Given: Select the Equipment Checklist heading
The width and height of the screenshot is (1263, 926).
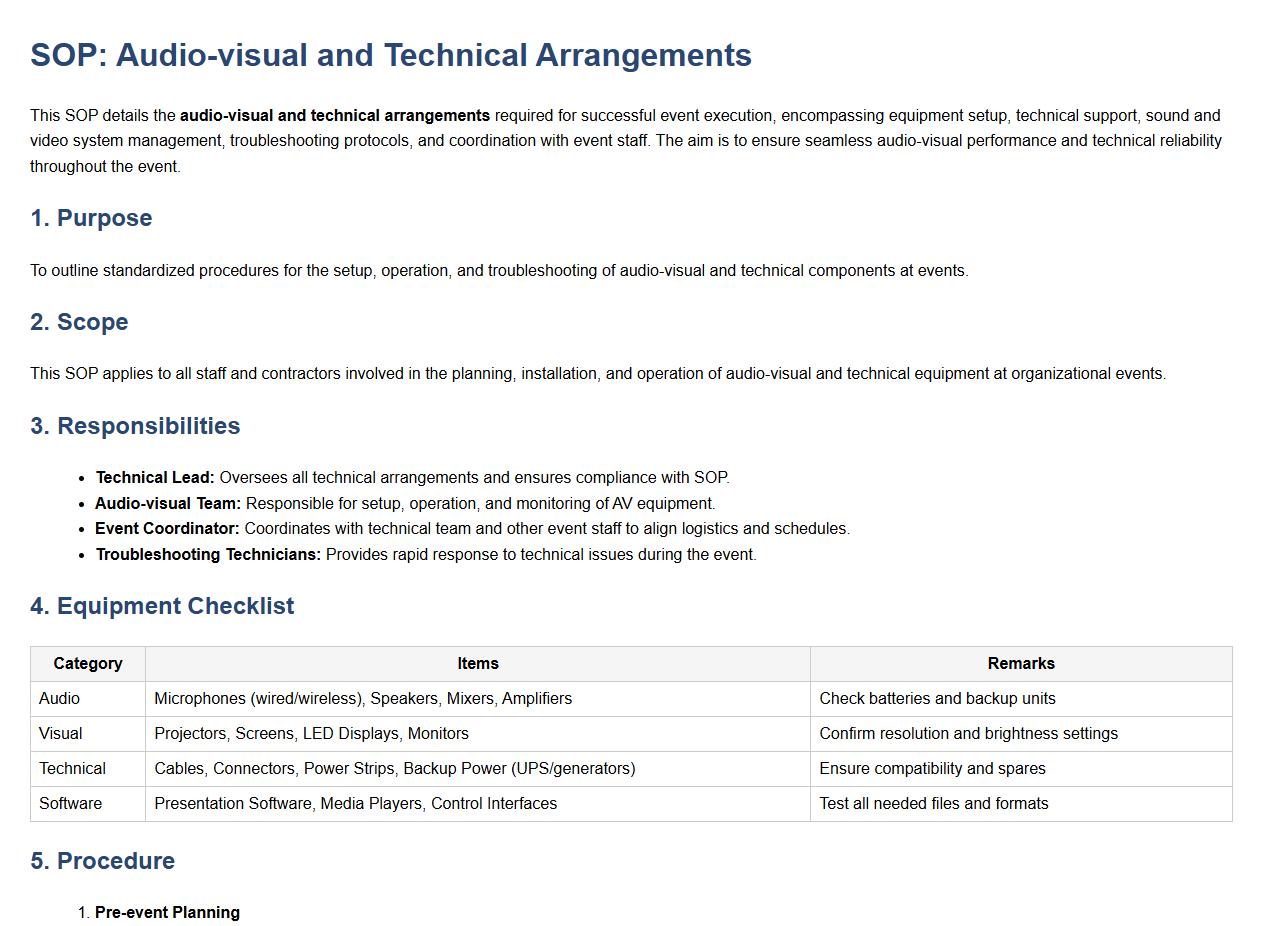Looking at the screenshot, I should tap(162, 606).
